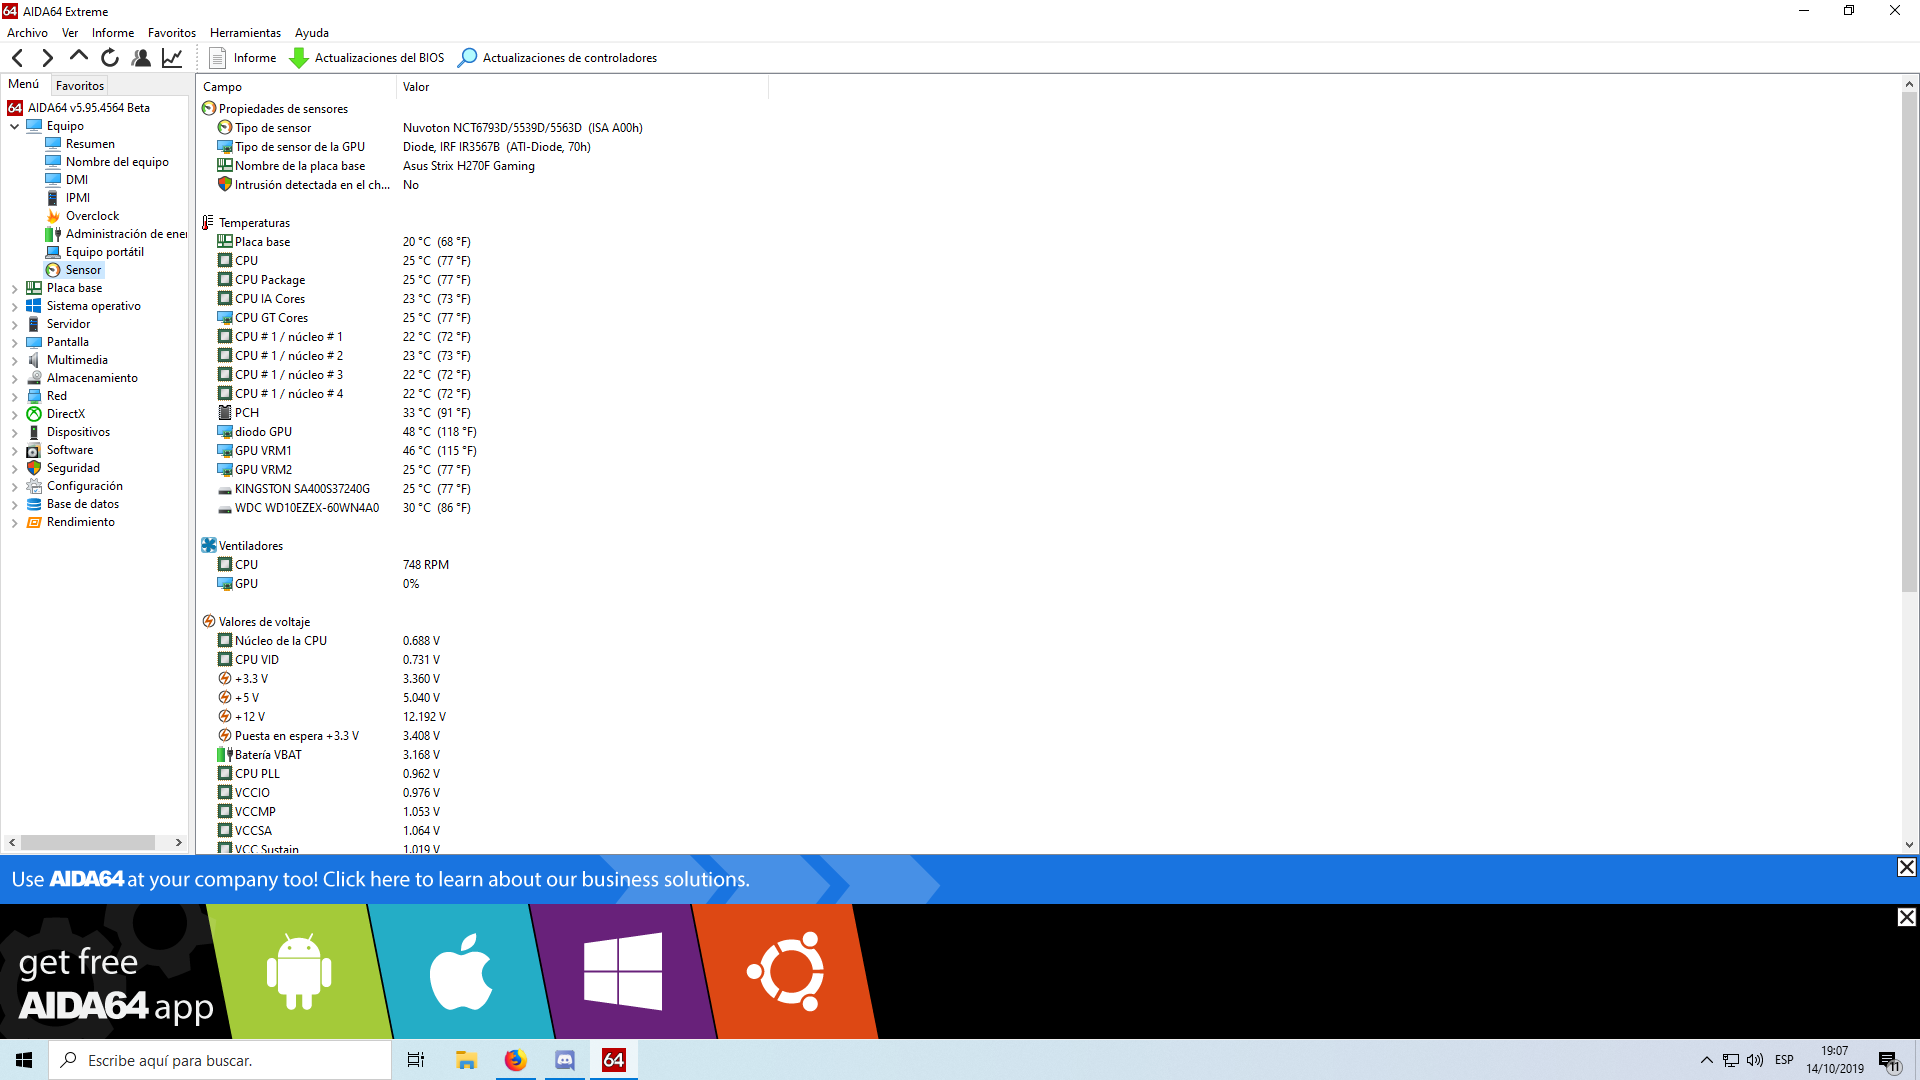Click the Propiedades de sensores icon
This screenshot has height=1080, width=1920.
(208, 109)
